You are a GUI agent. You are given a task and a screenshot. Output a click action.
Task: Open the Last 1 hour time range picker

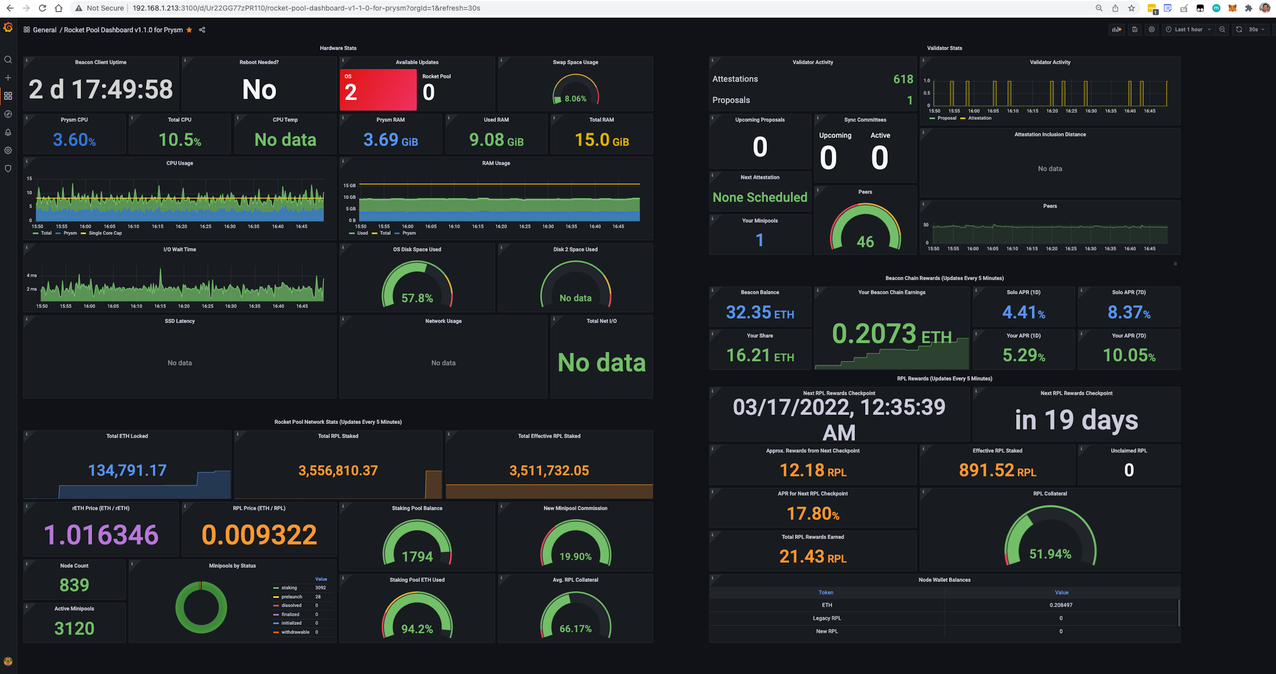click(x=1190, y=29)
